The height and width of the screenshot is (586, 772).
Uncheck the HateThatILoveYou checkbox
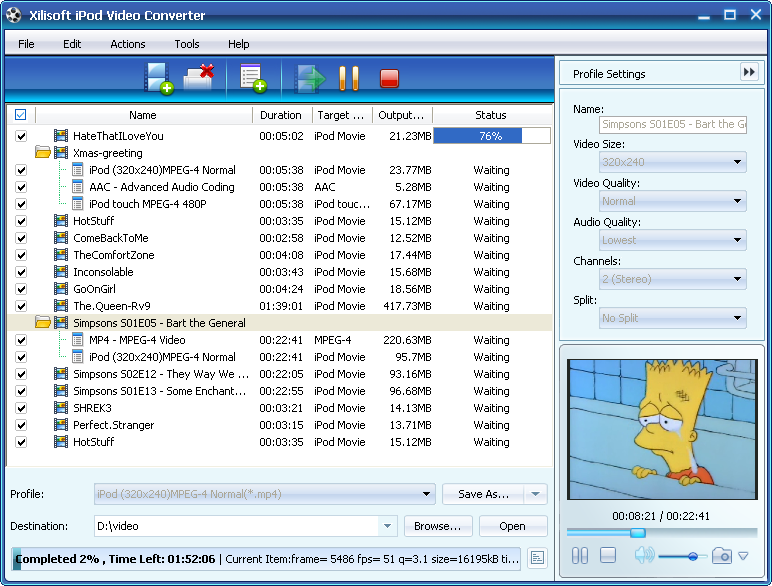click(x=21, y=136)
